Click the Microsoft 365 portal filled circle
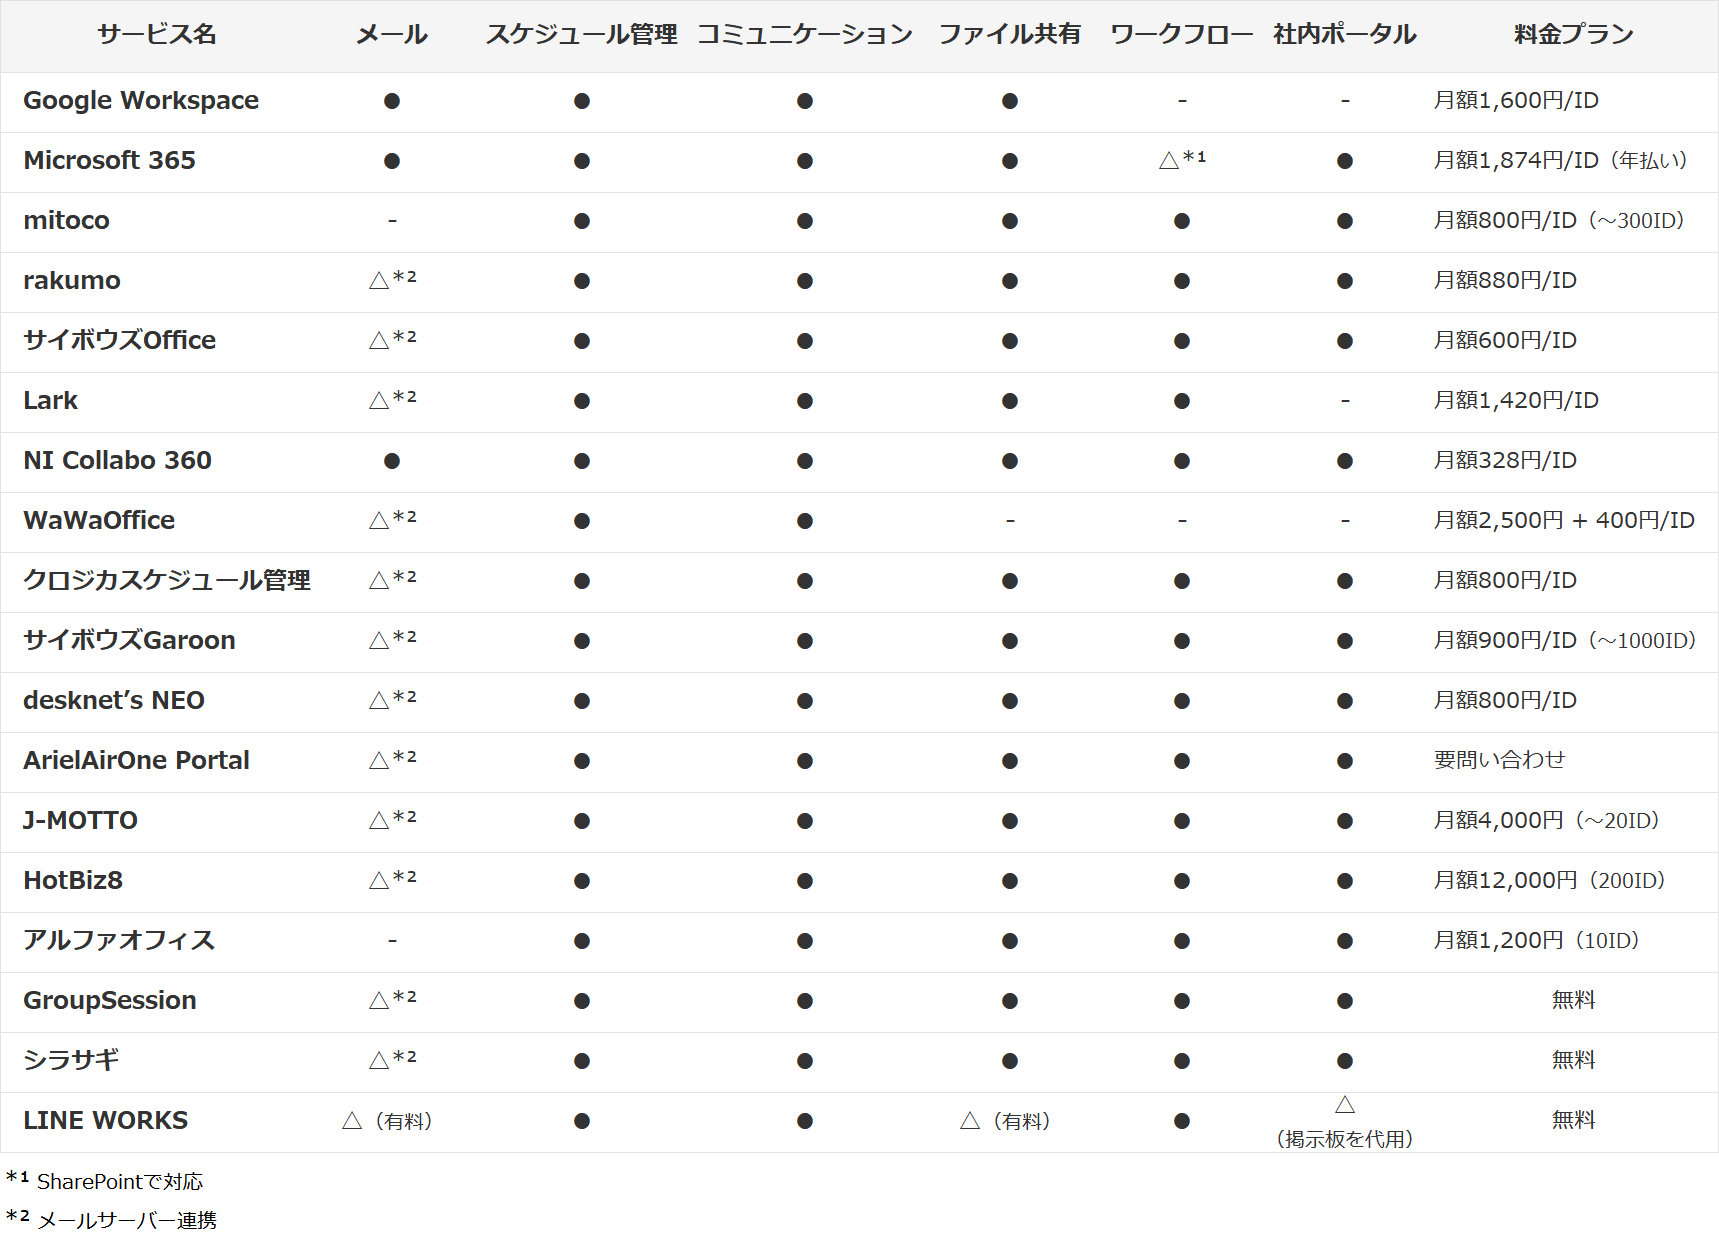1719x1241 pixels. [1345, 161]
